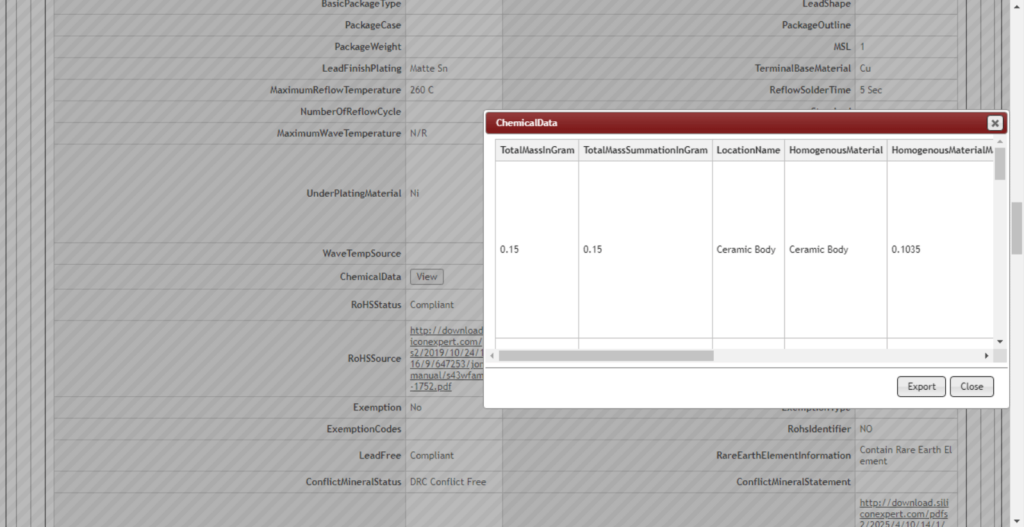Click the dialog horizontal scrollbar thumb

click(606, 356)
